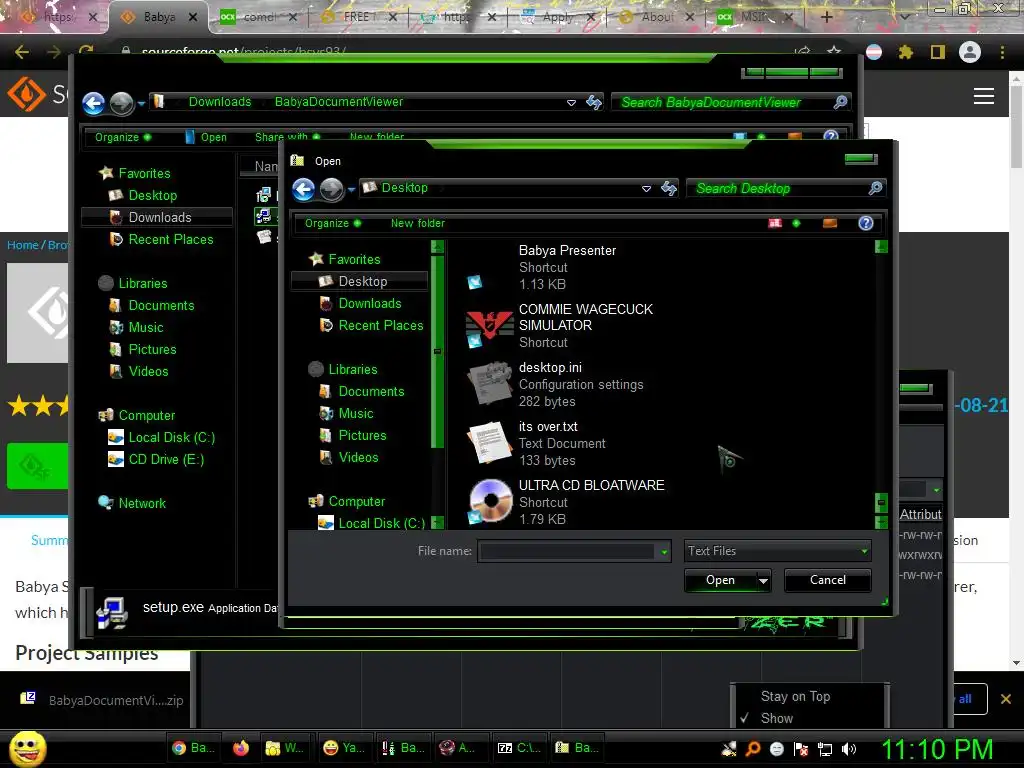Select COMMIE WAGECUCK SIMULATOR shortcut icon
The image size is (1024, 768).
[488, 327]
